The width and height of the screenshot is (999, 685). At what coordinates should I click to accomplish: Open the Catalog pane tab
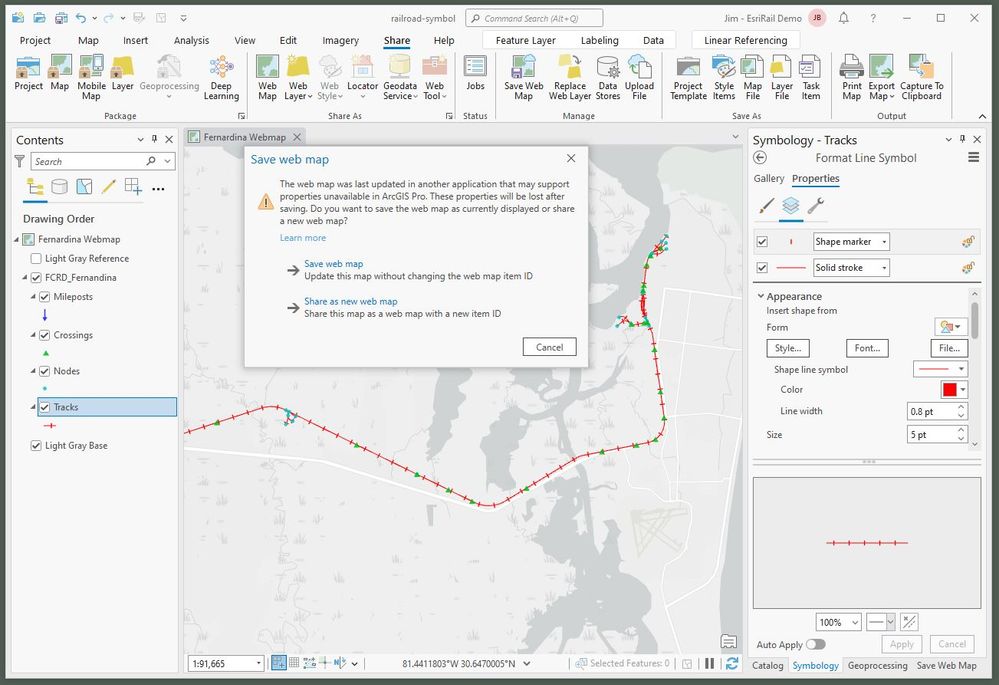[767, 665]
